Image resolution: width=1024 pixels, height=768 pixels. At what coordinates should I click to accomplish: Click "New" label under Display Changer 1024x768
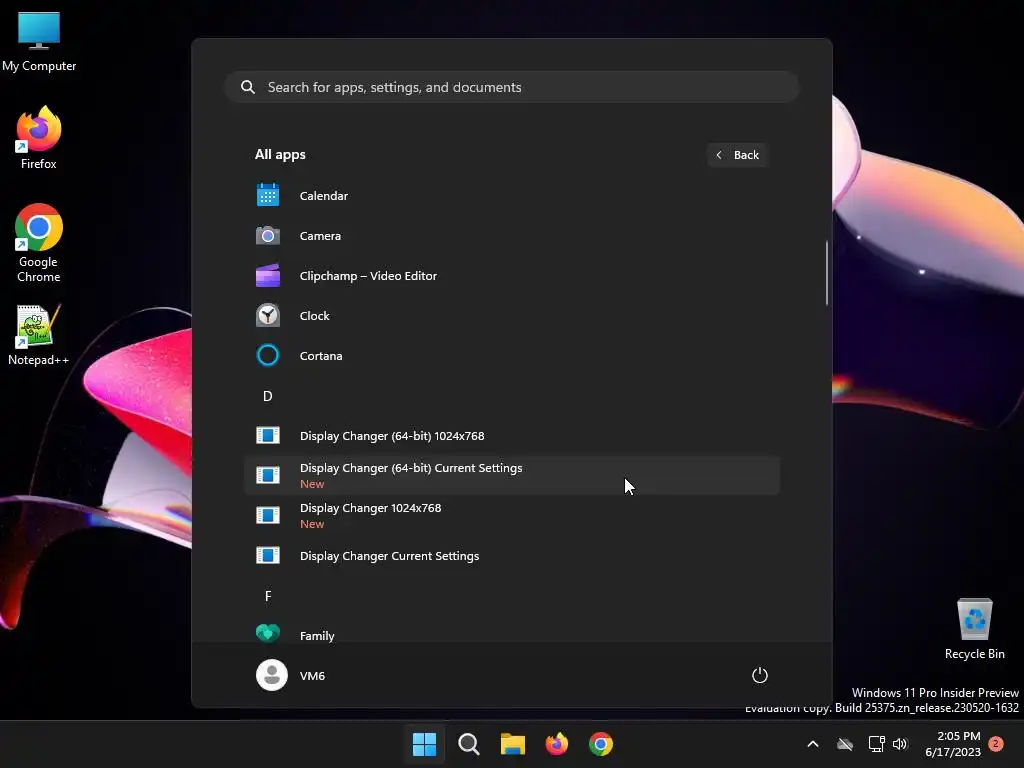click(x=312, y=524)
